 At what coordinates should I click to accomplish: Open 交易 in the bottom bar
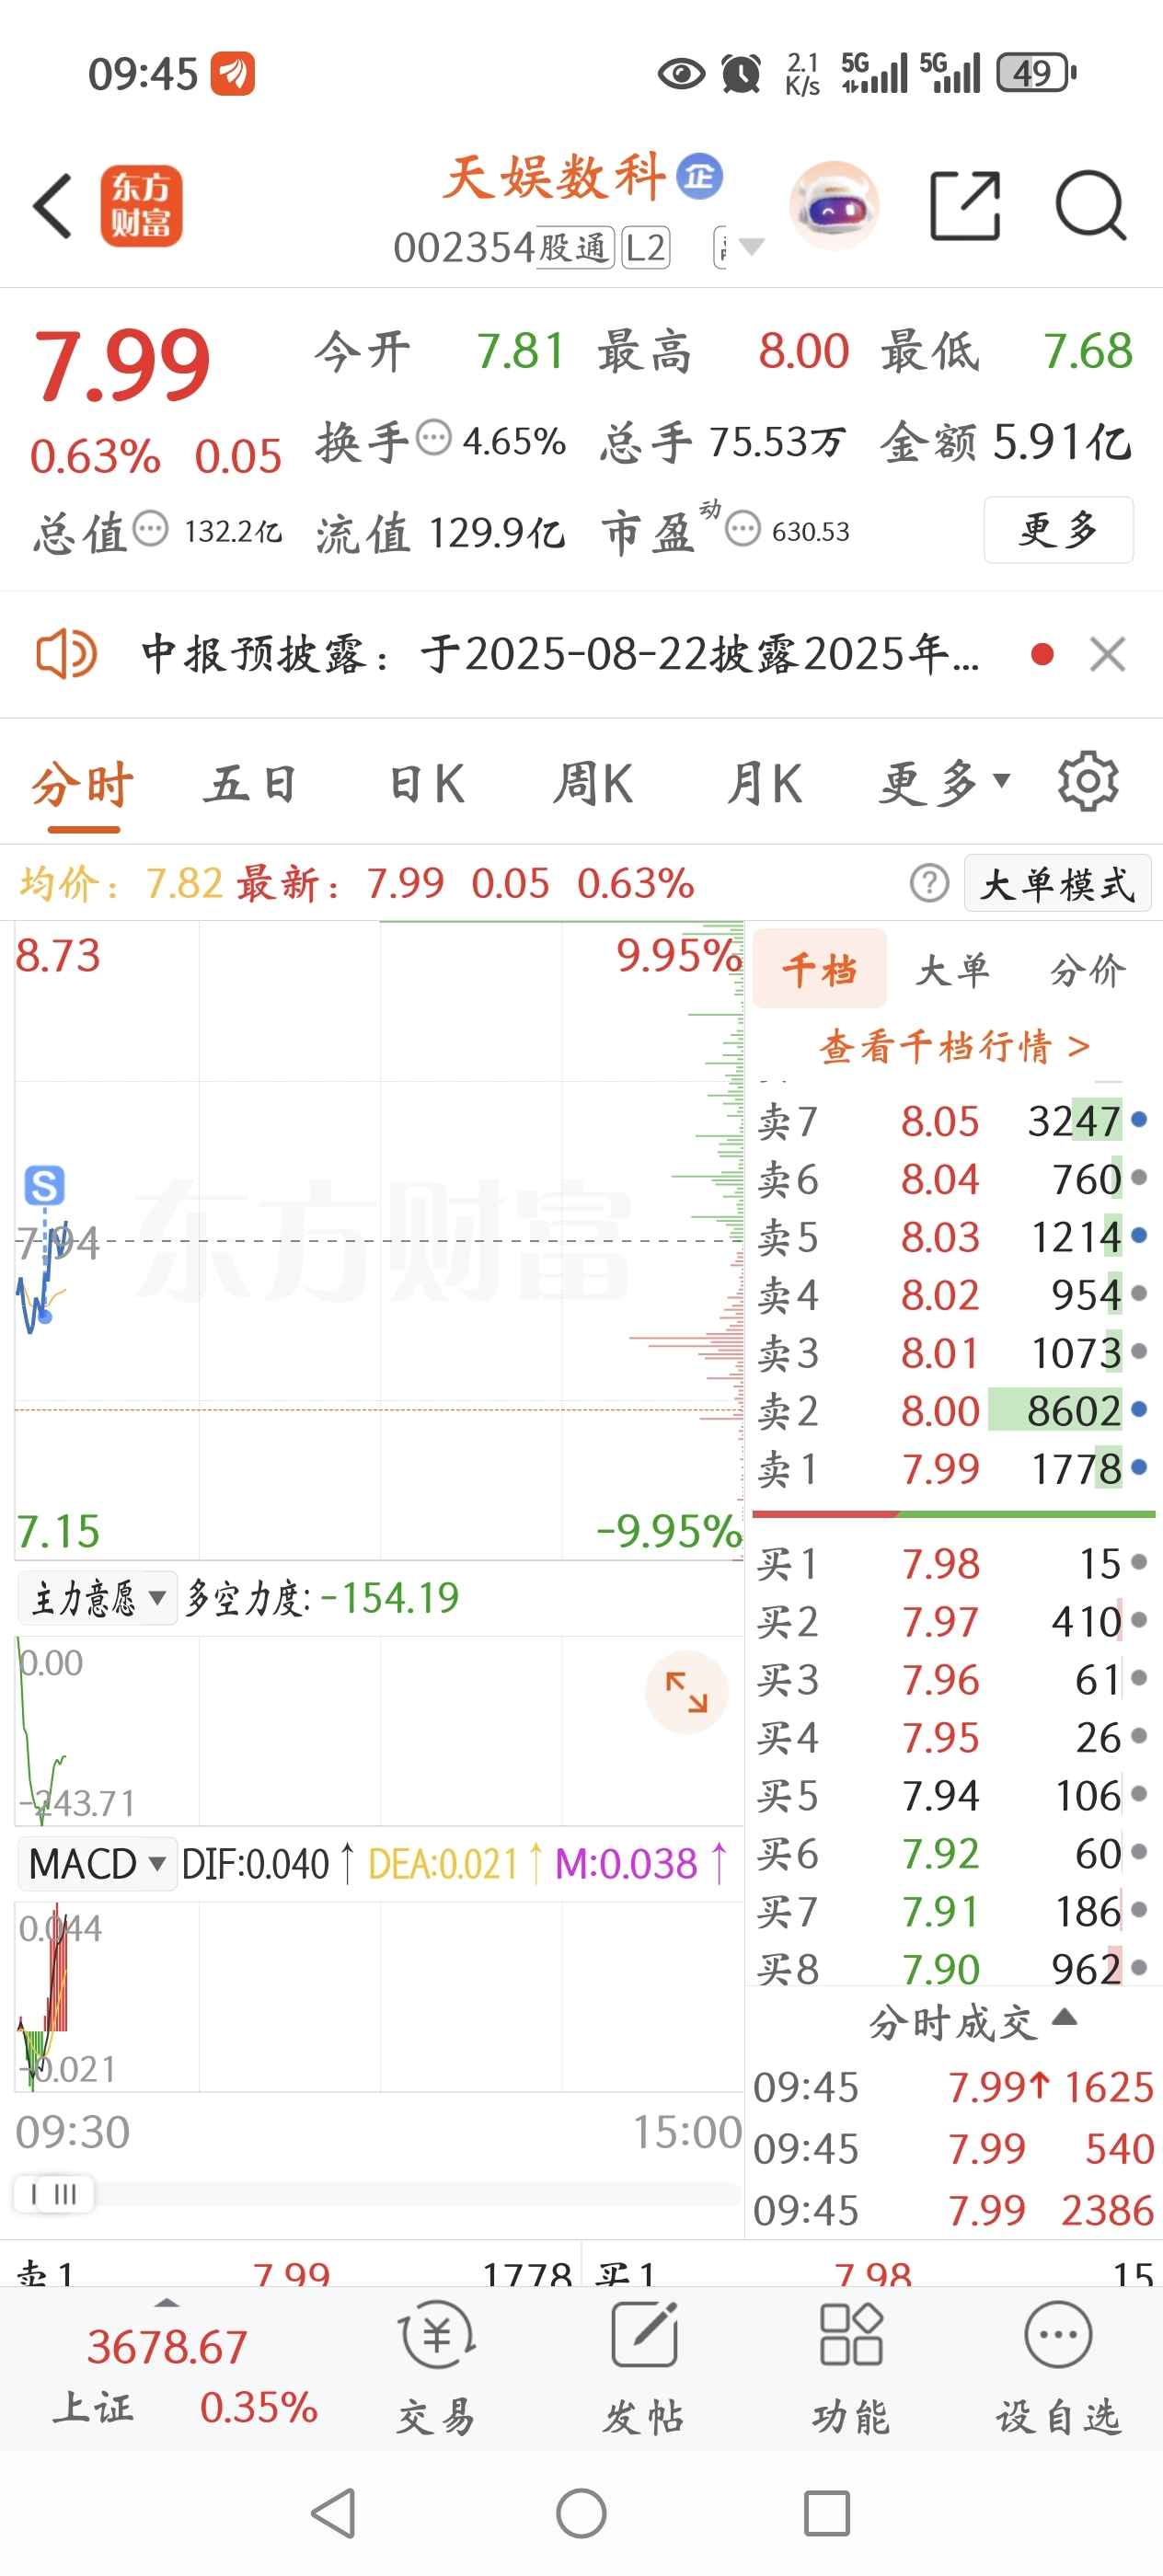click(436, 2368)
